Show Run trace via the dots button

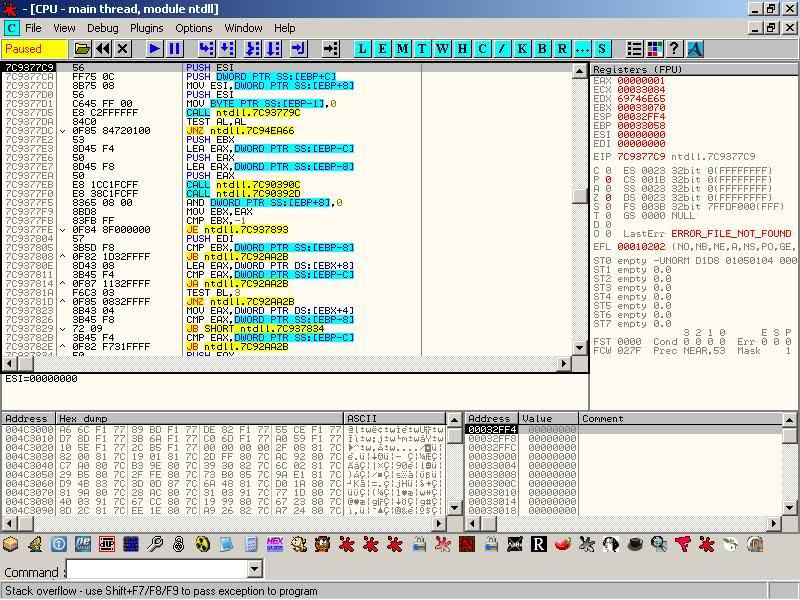(582, 48)
